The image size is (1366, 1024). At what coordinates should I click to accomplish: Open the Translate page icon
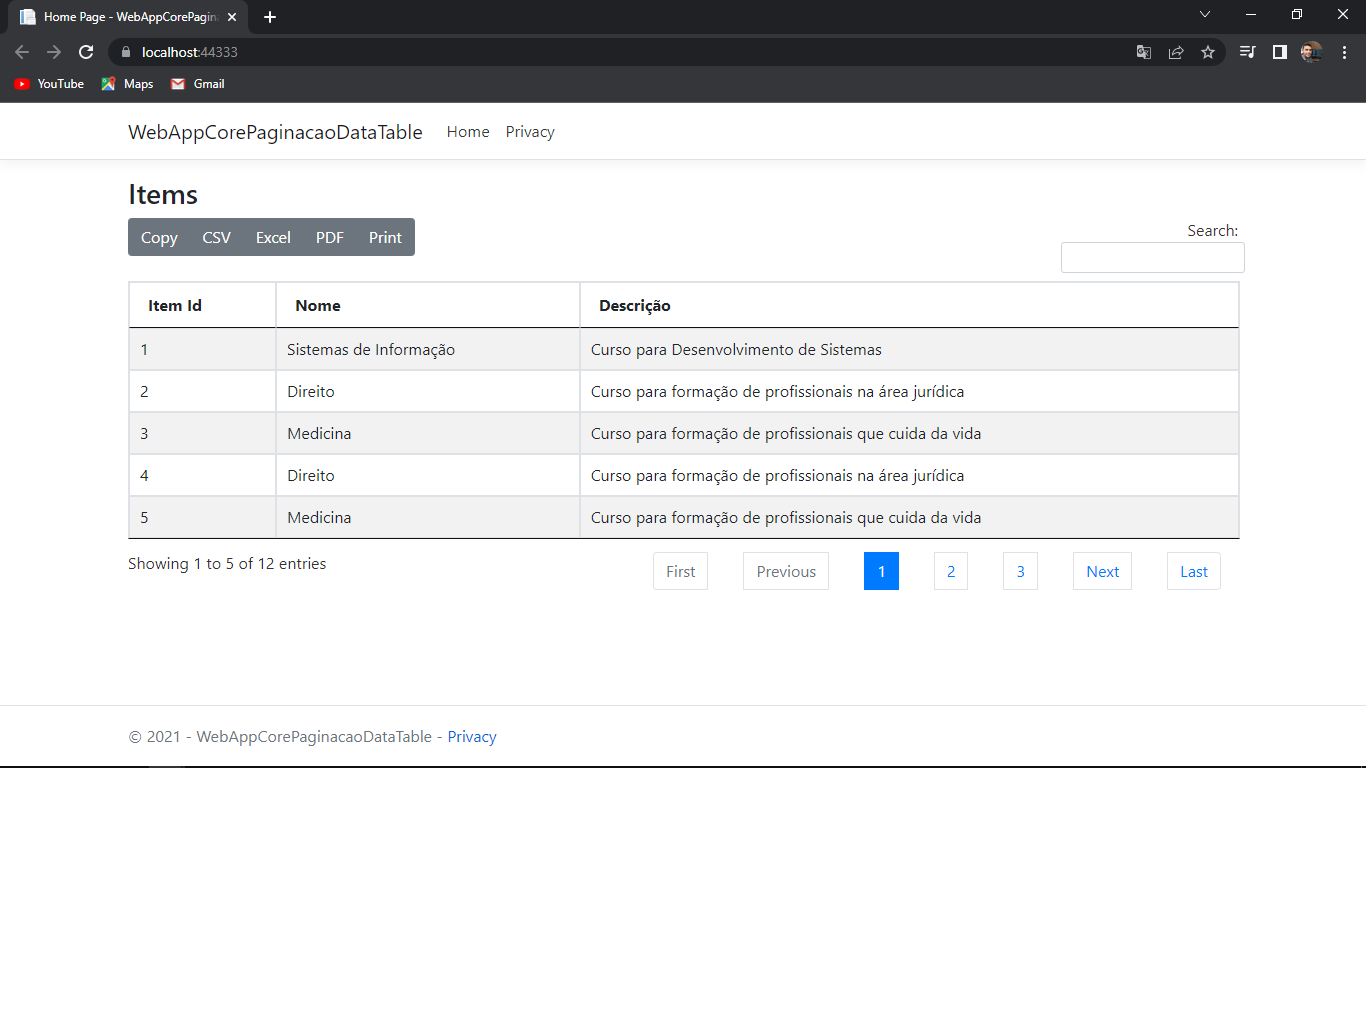tap(1143, 52)
